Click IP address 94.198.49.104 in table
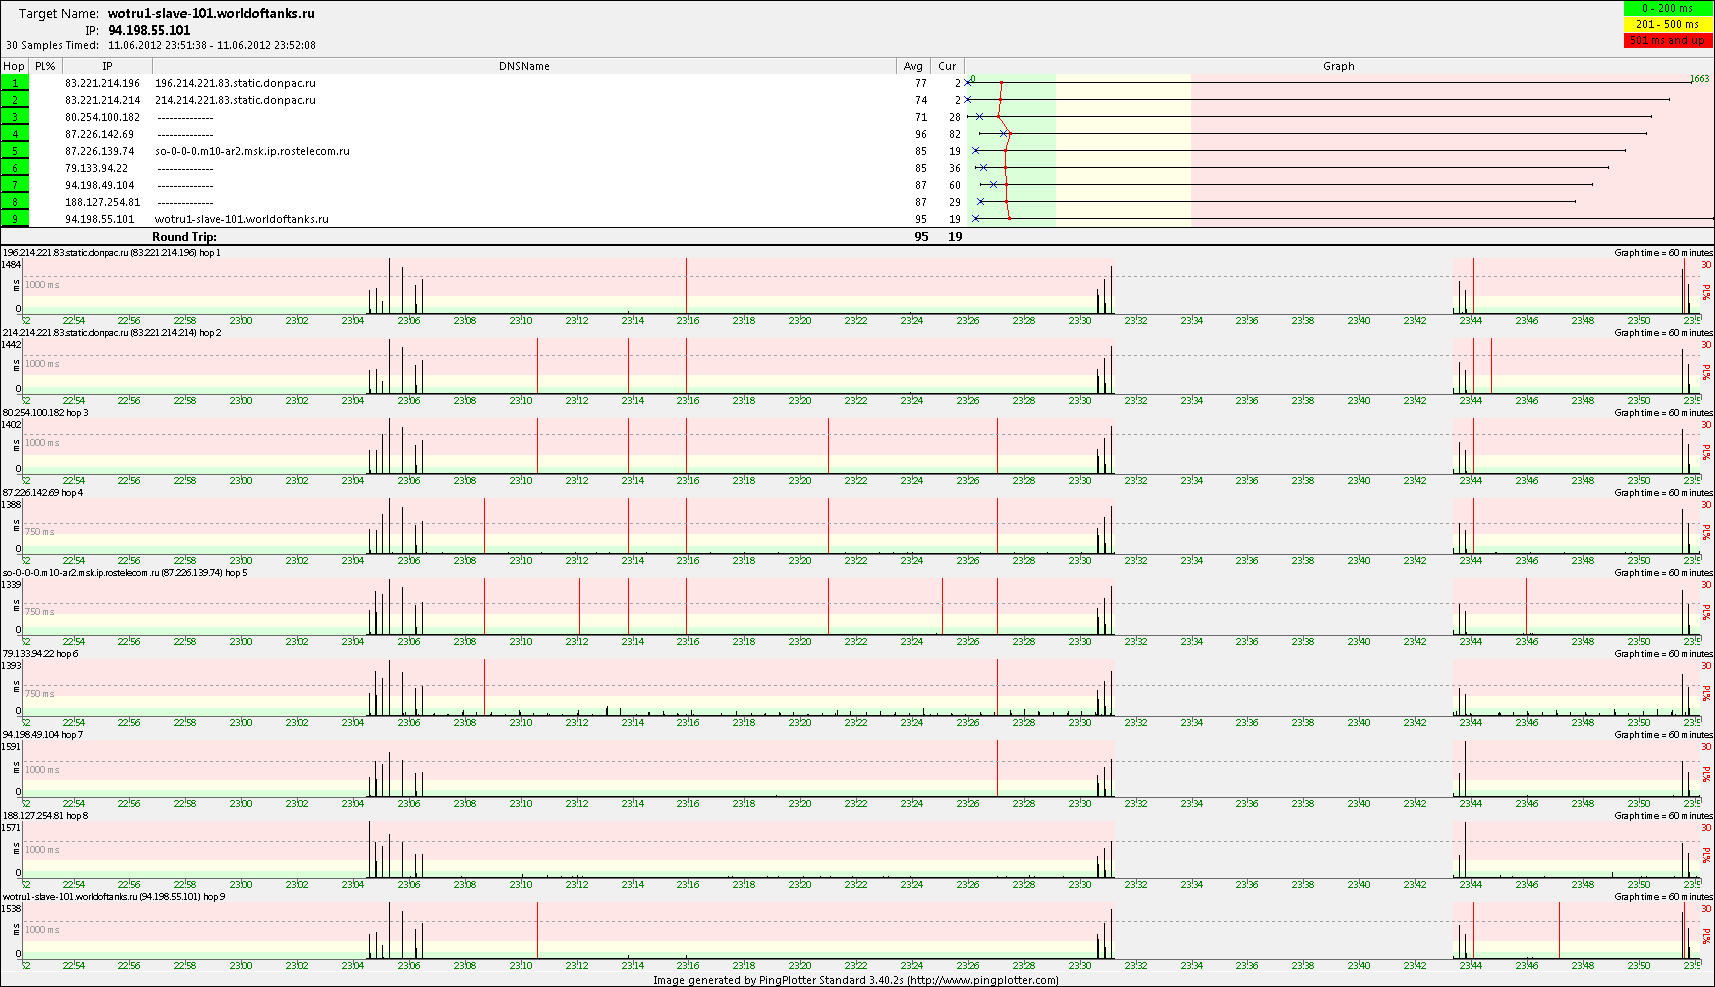This screenshot has width=1715, height=987. click(99, 185)
